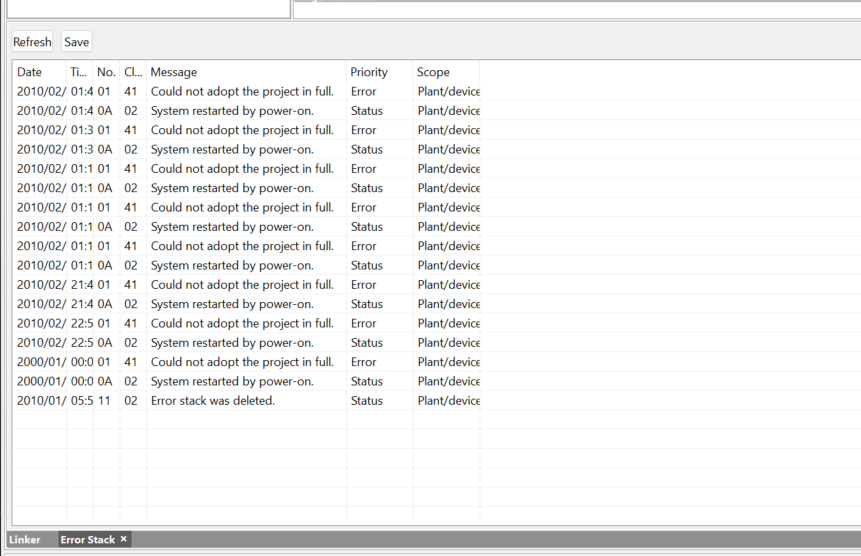Viewport: 861px width, 556px height.
Task: Click the Refresh button
Action: 32,42
